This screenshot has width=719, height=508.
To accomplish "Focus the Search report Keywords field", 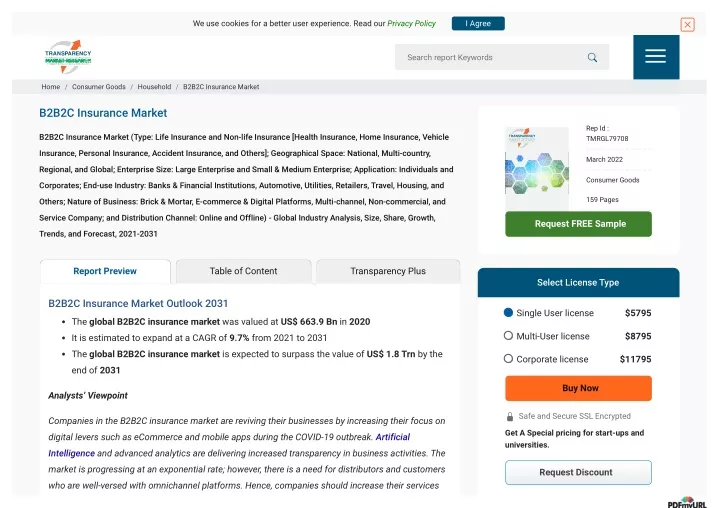I will coord(502,57).
